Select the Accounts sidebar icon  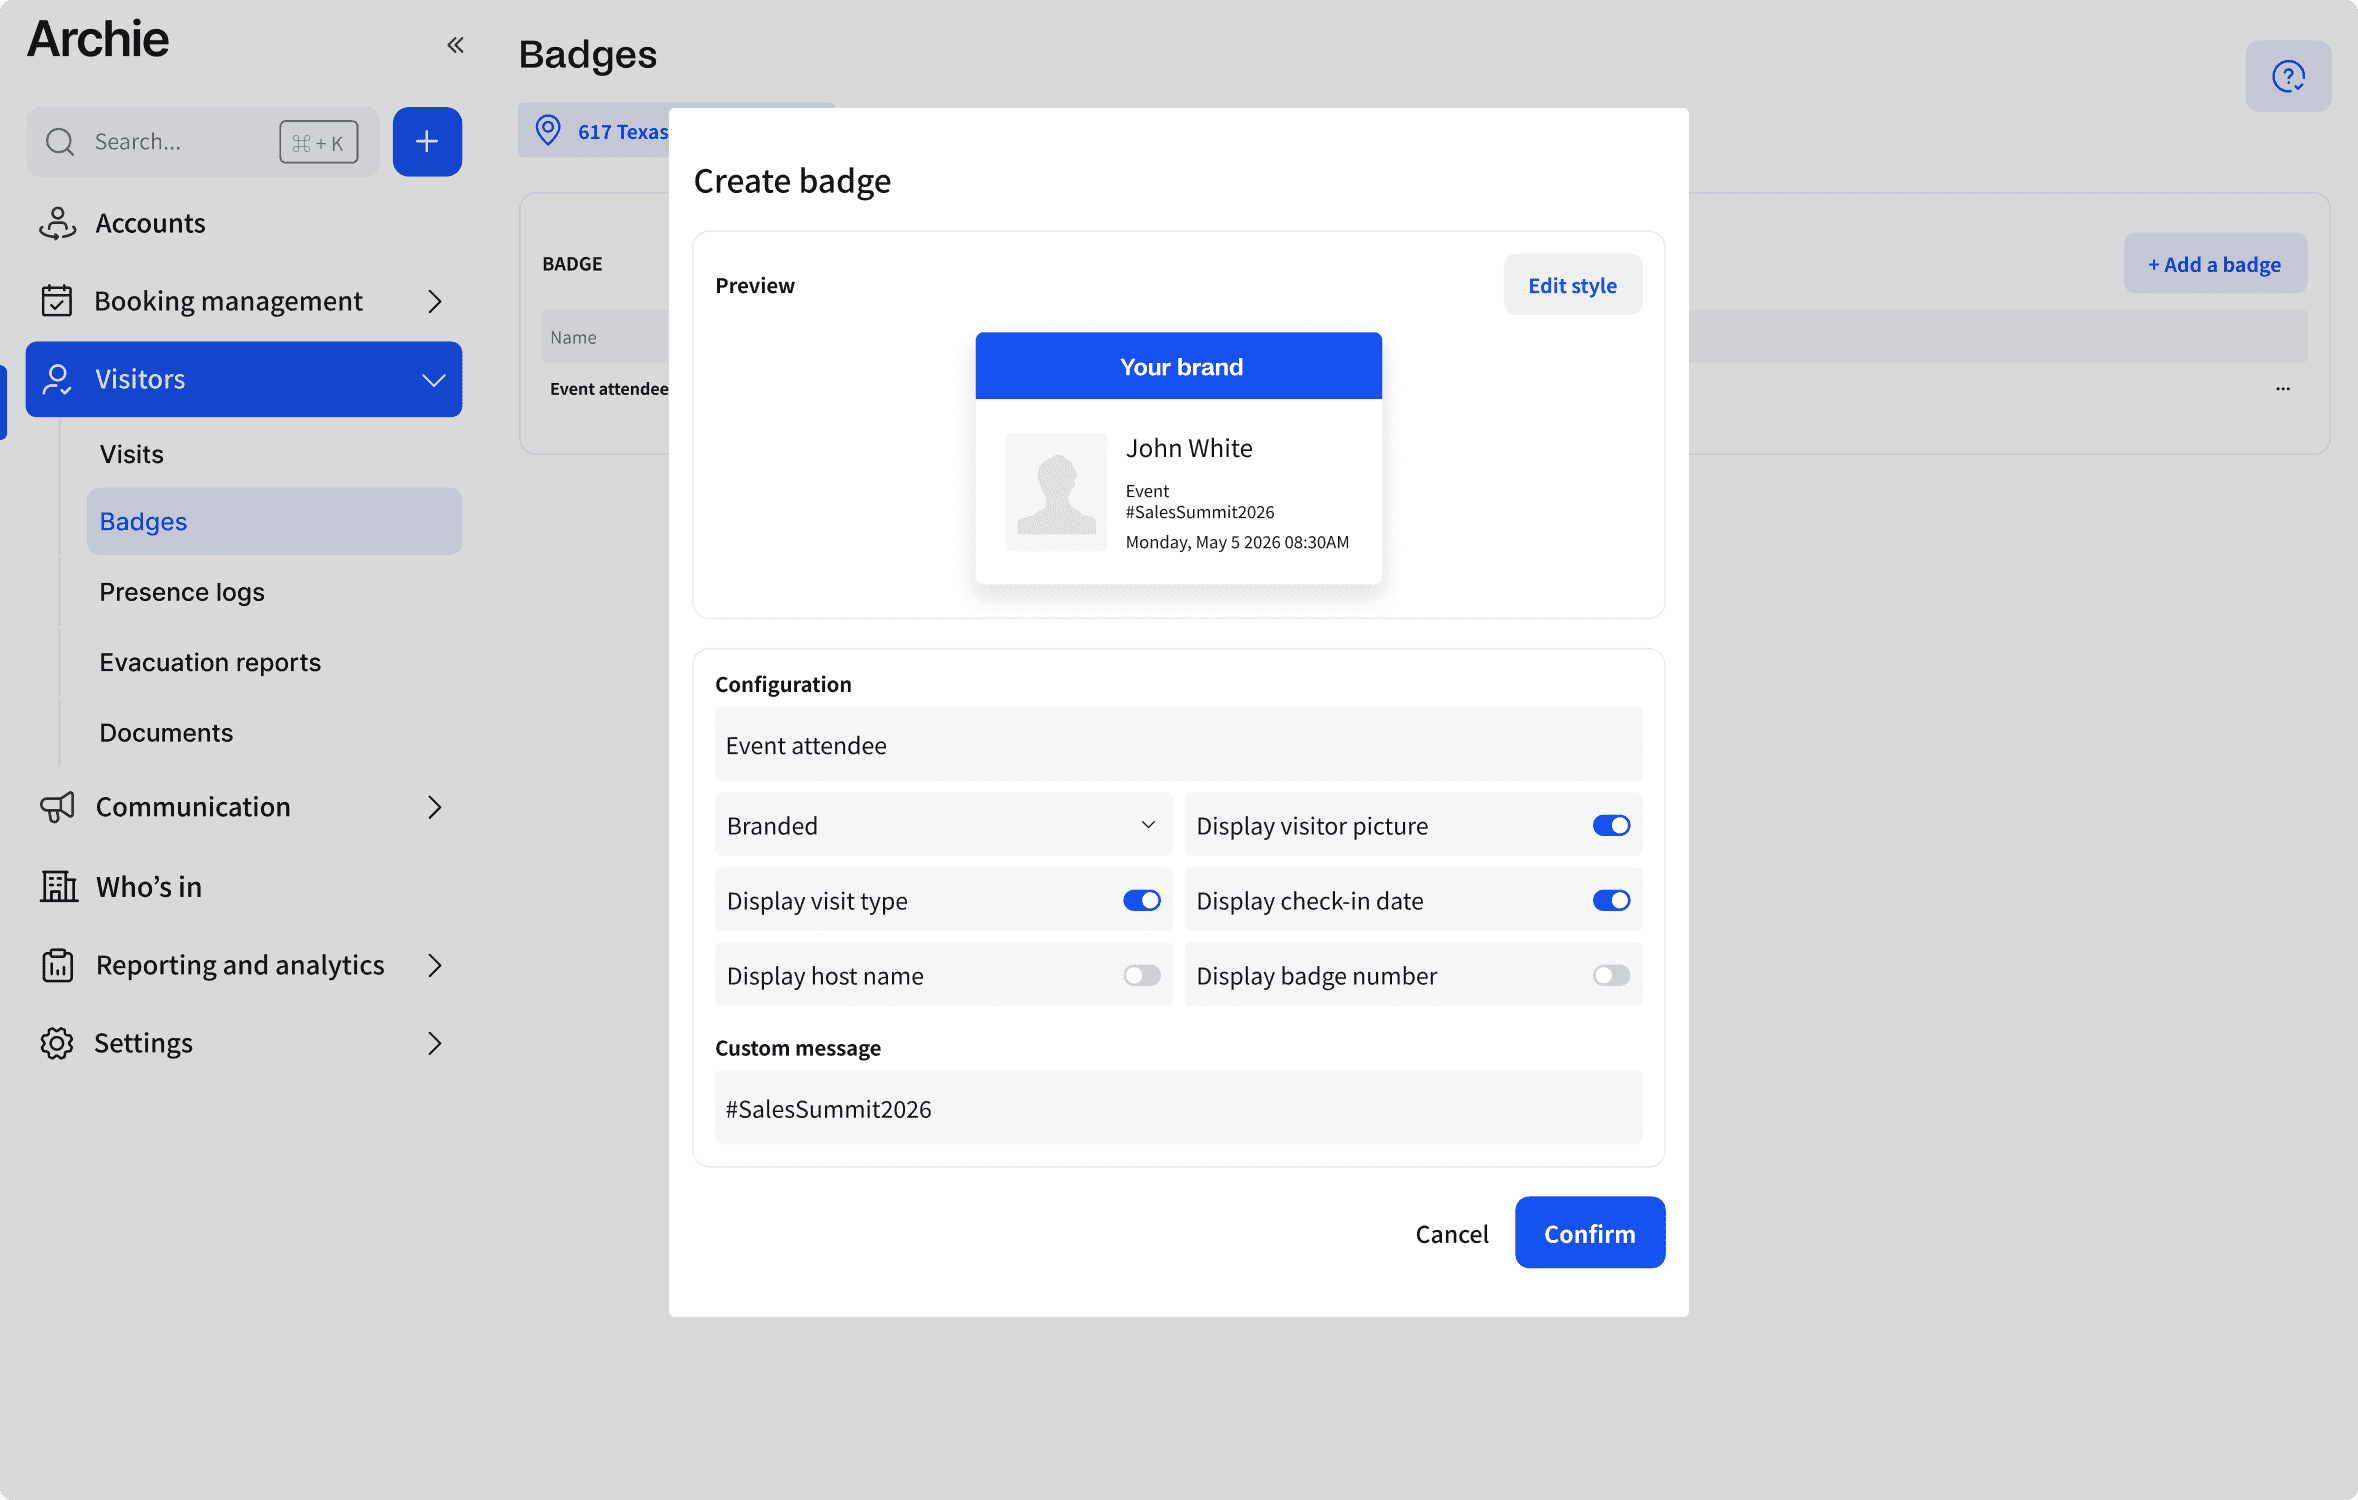(x=58, y=223)
